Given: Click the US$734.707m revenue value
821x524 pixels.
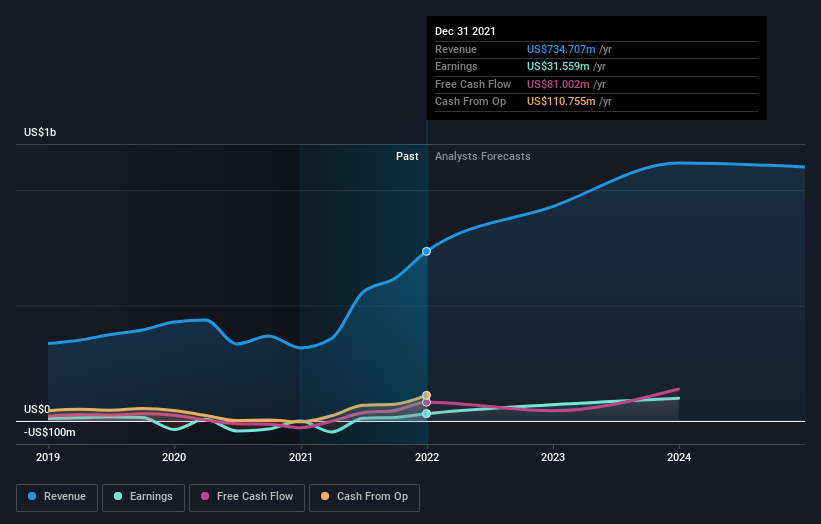Looking at the screenshot, I should [x=561, y=49].
